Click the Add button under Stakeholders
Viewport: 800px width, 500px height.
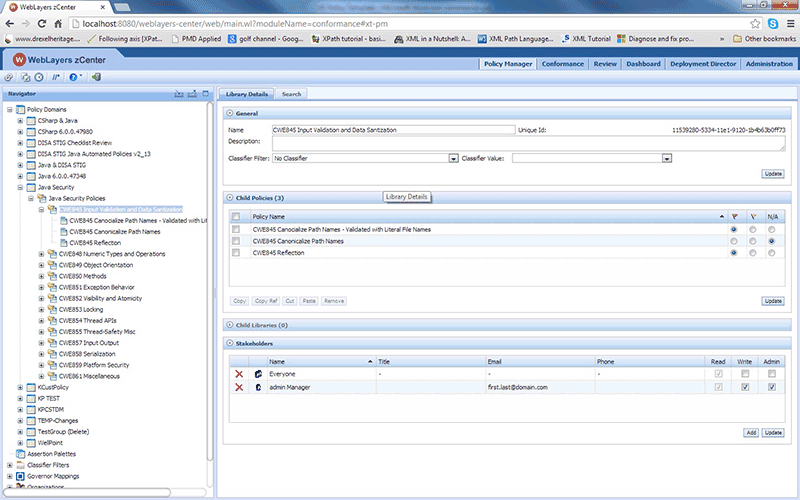click(751, 433)
